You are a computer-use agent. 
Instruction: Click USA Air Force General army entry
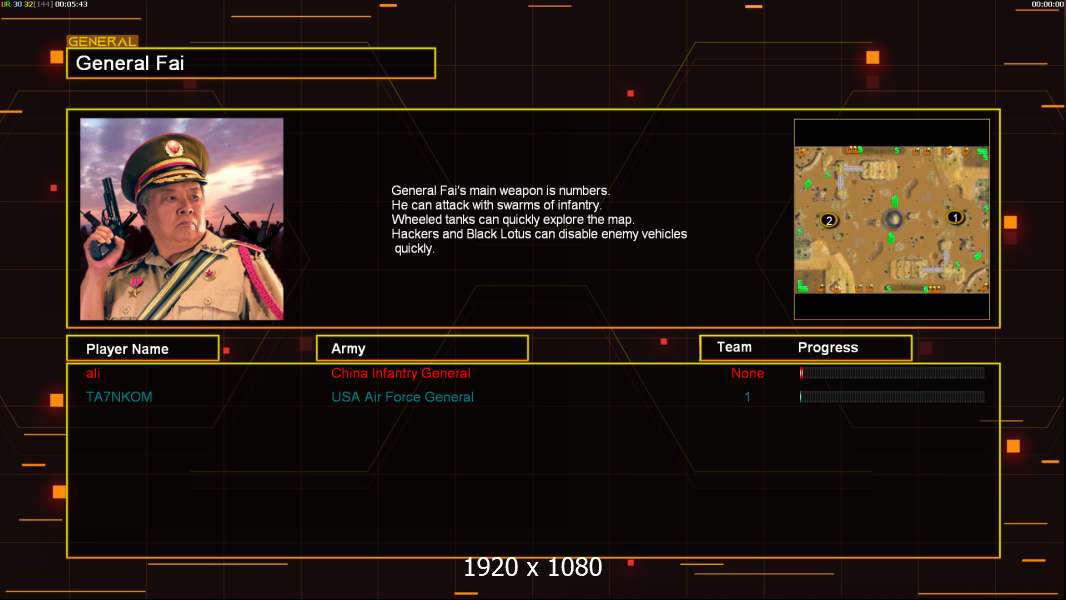402,397
